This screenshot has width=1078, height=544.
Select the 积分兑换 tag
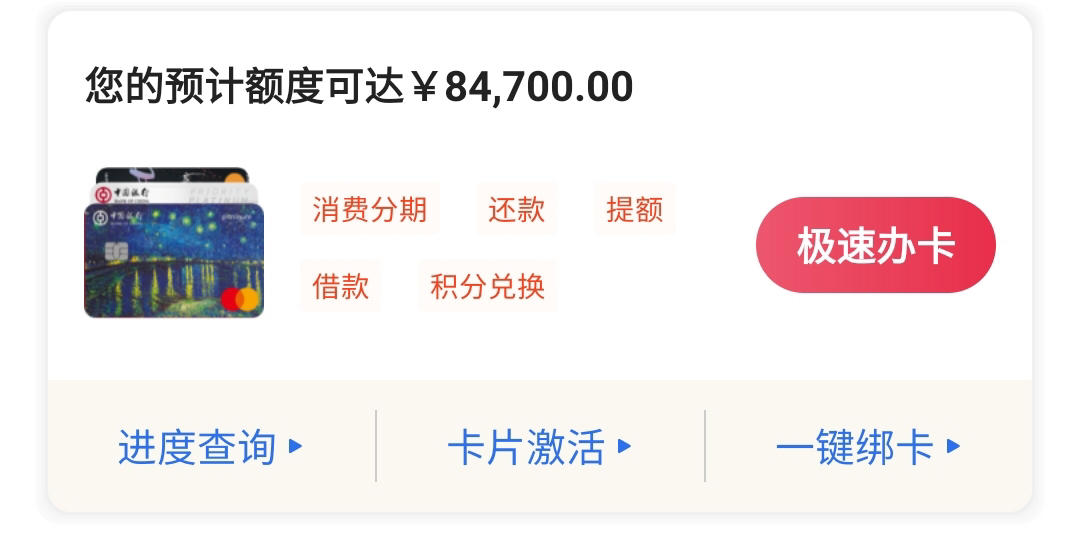(x=487, y=286)
